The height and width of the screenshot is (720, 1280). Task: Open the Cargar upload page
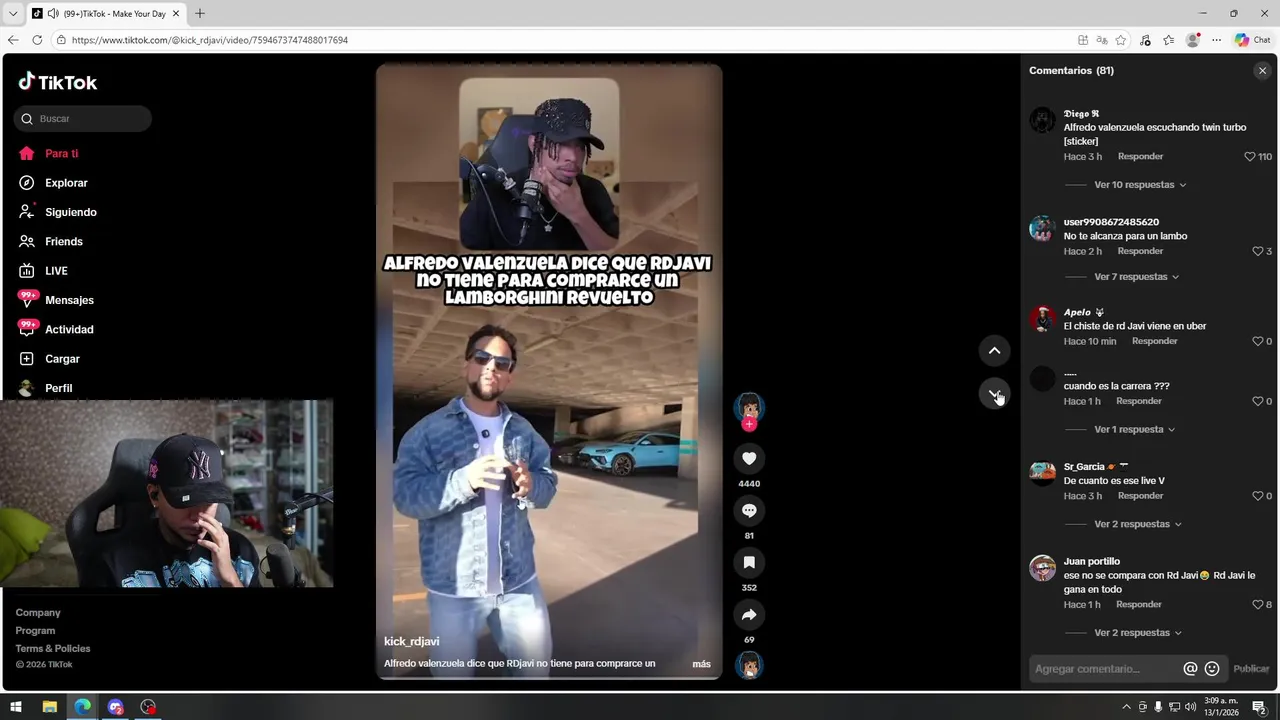click(49, 358)
